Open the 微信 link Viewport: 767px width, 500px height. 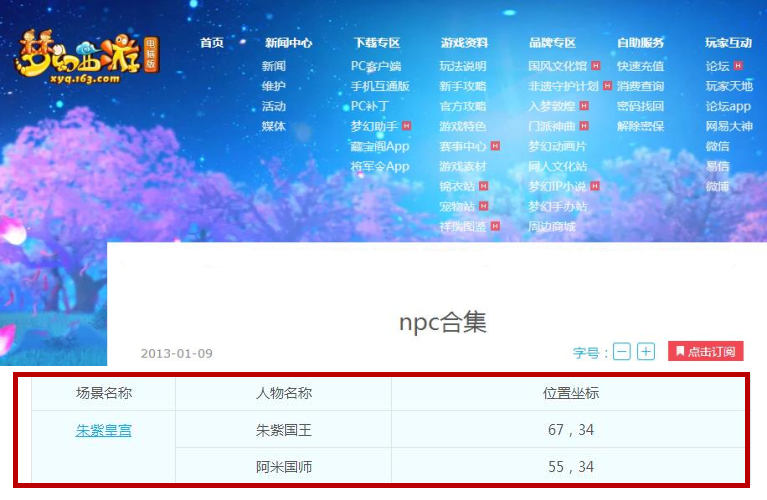pos(718,146)
